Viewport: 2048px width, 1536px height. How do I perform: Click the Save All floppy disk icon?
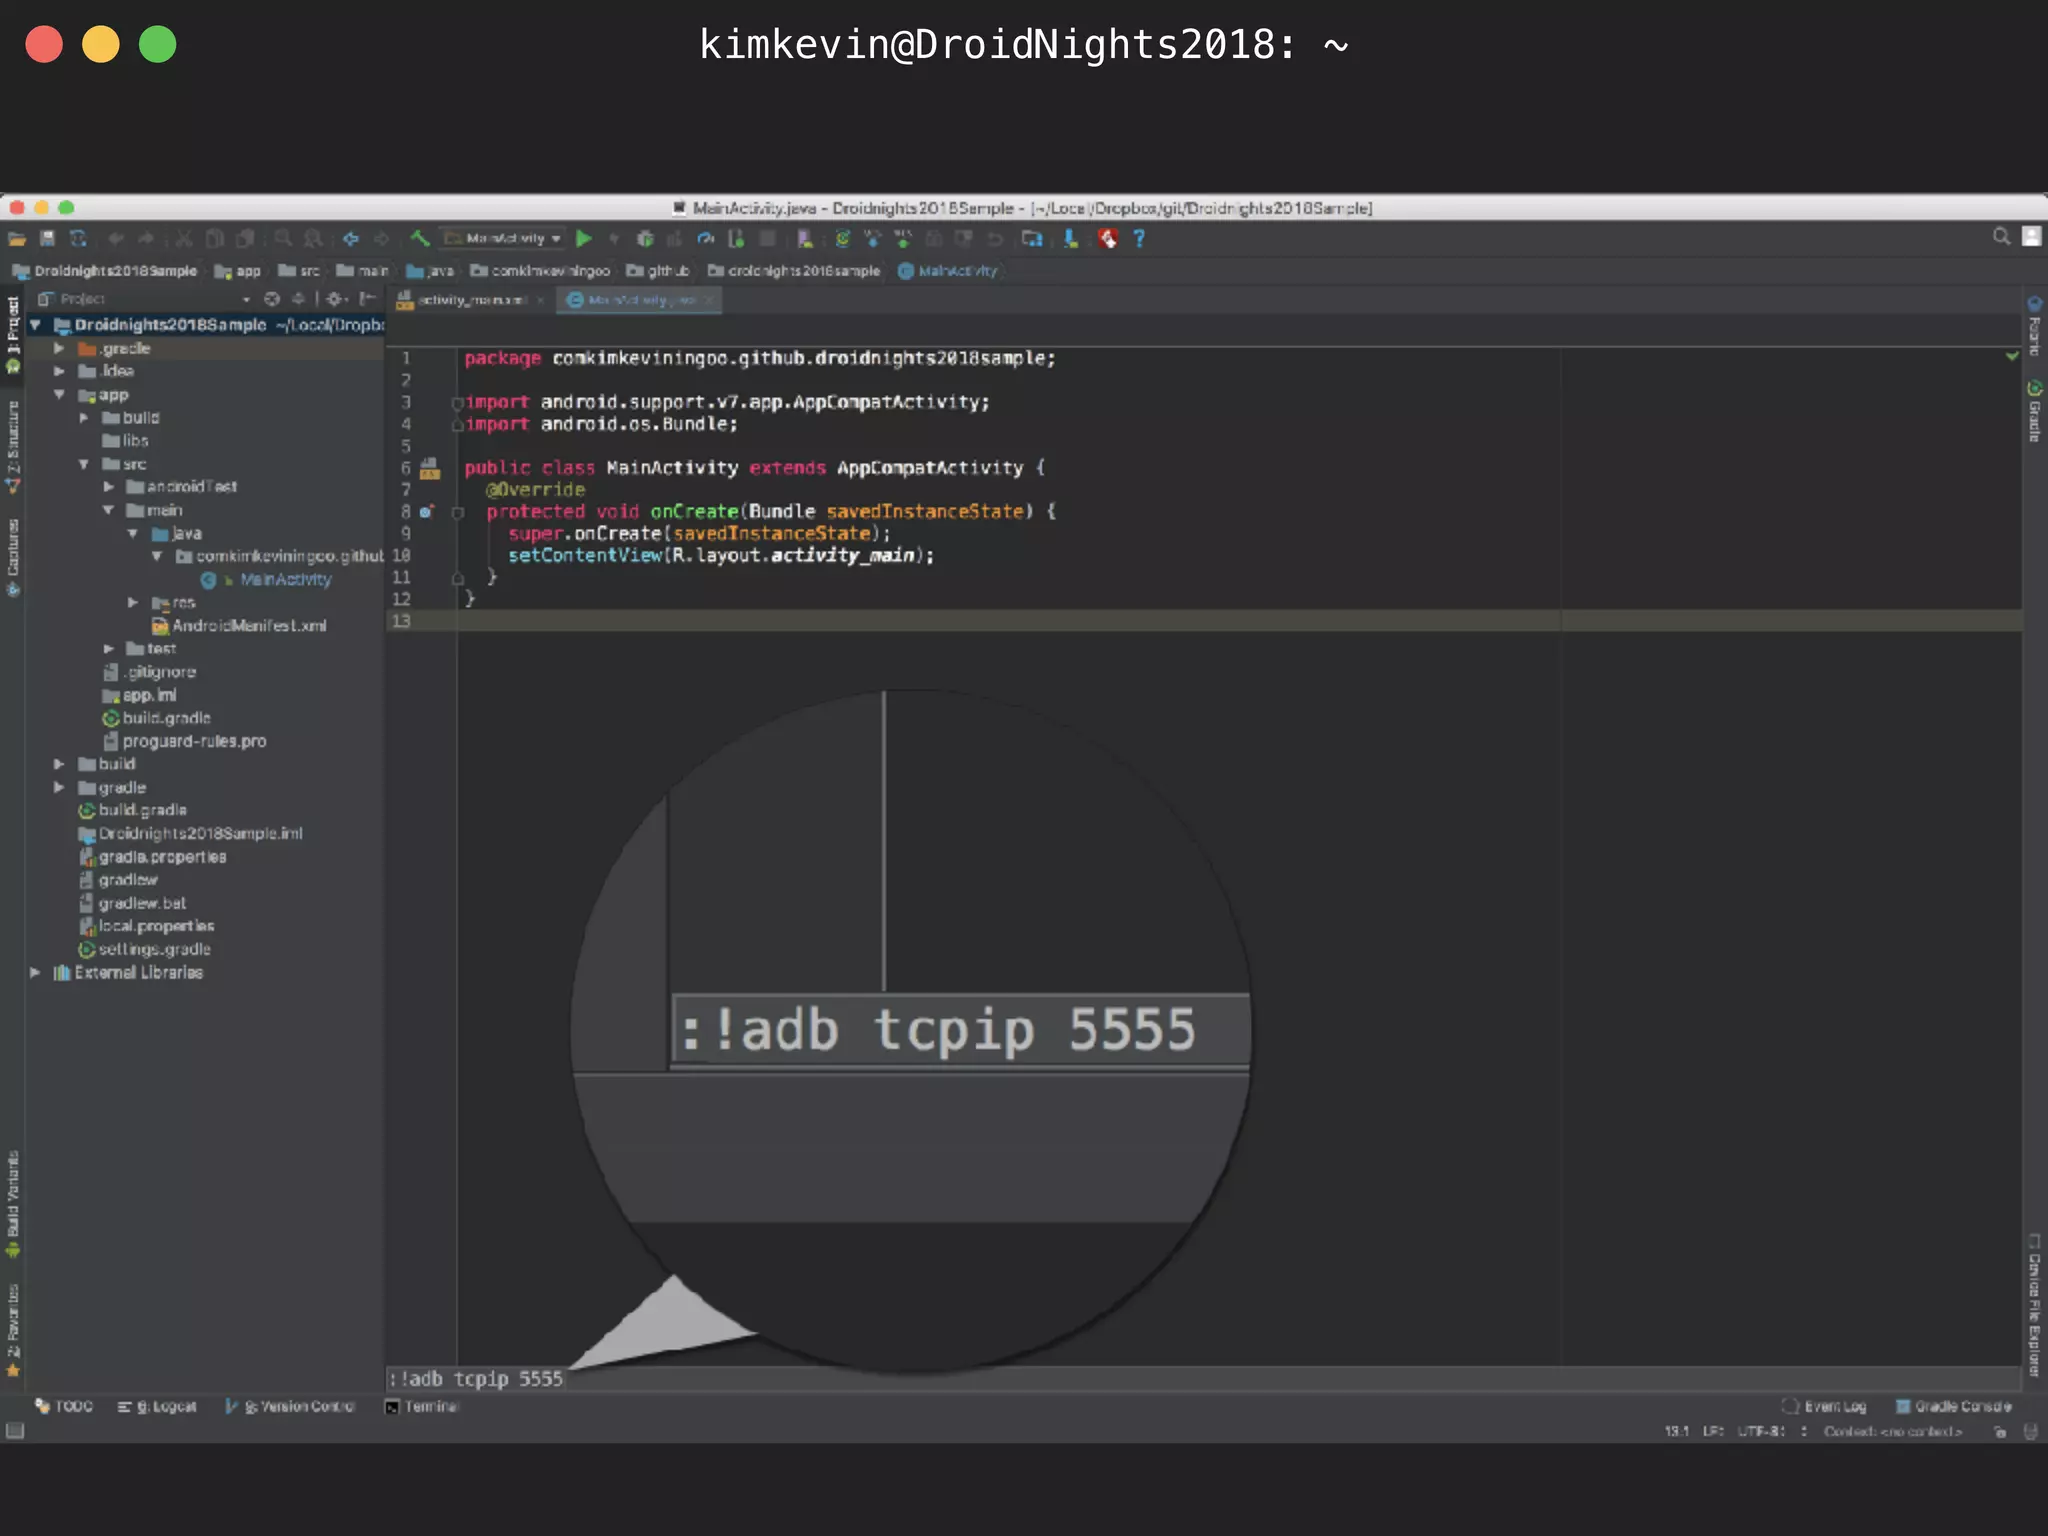click(47, 238)
